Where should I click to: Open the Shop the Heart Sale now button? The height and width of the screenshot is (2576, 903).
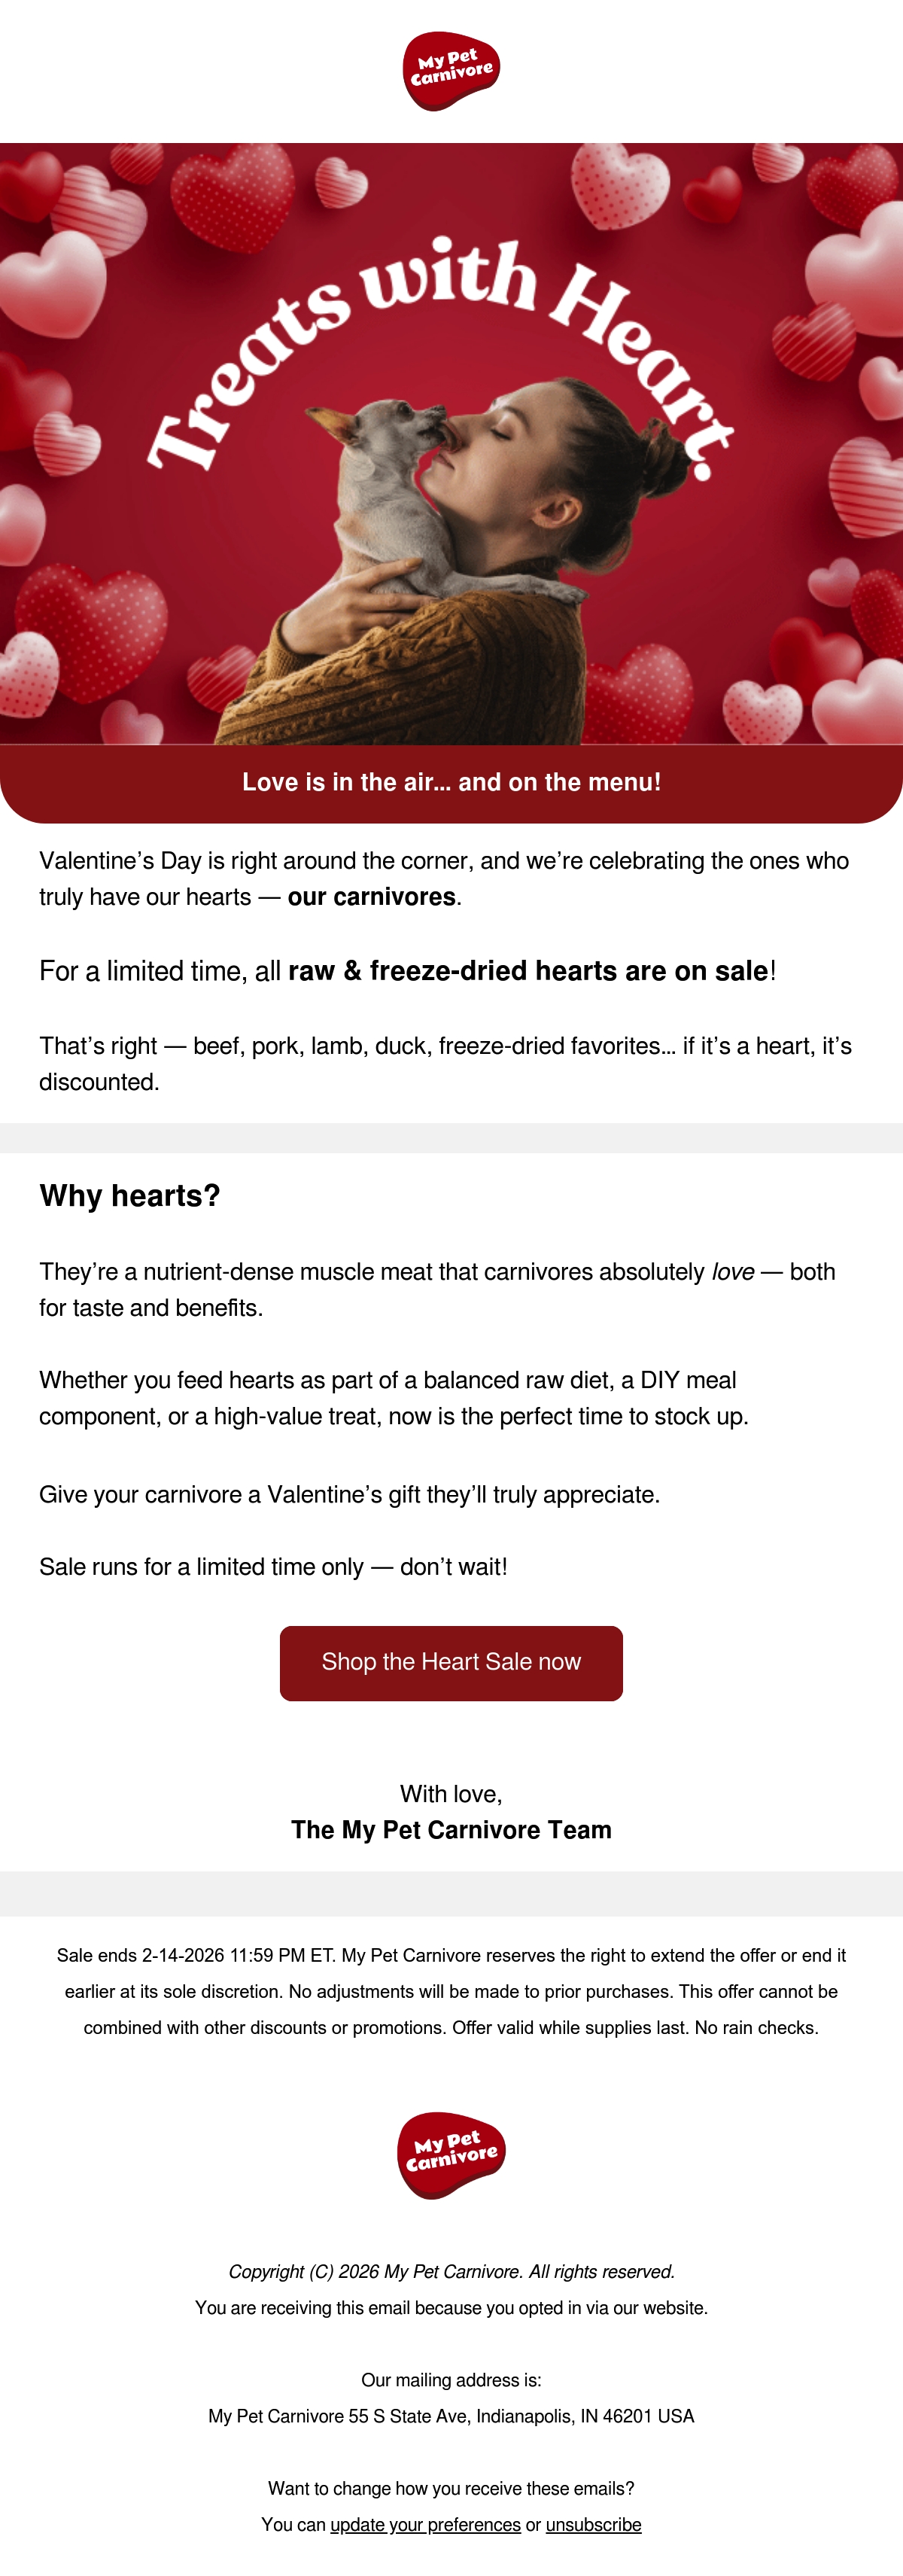point(451,1662)
